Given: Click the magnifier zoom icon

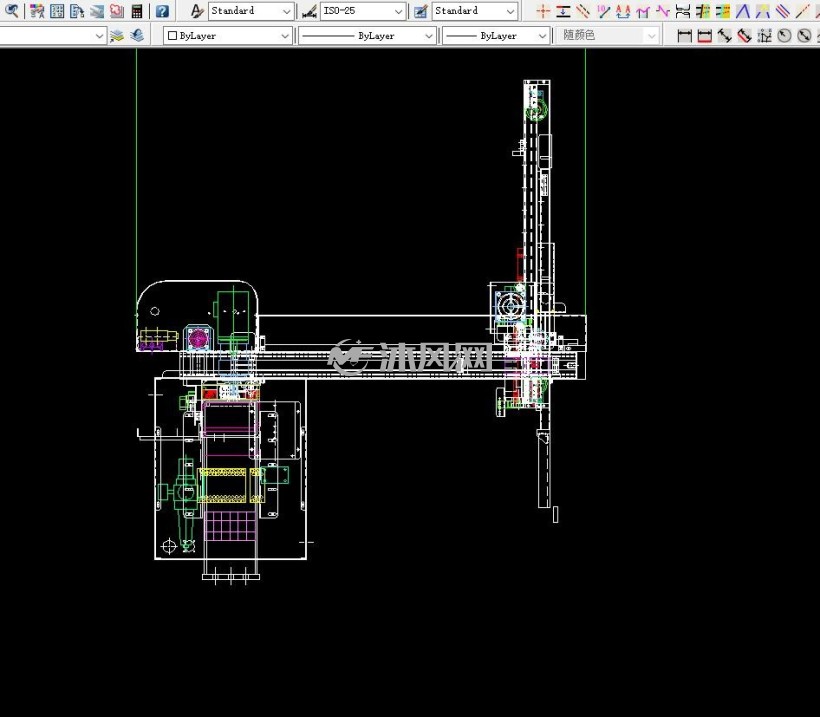Looking at the screenshot, I should (x=12, y=10).
